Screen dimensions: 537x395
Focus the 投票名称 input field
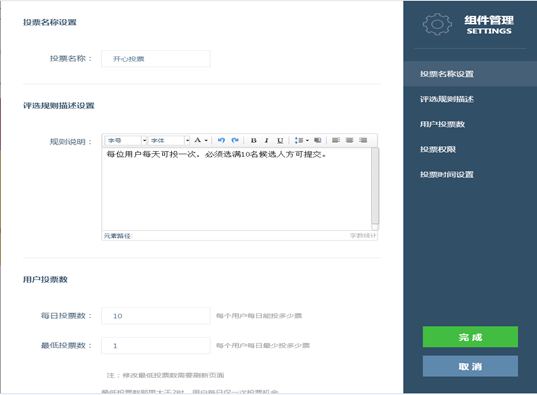[156, 59]
